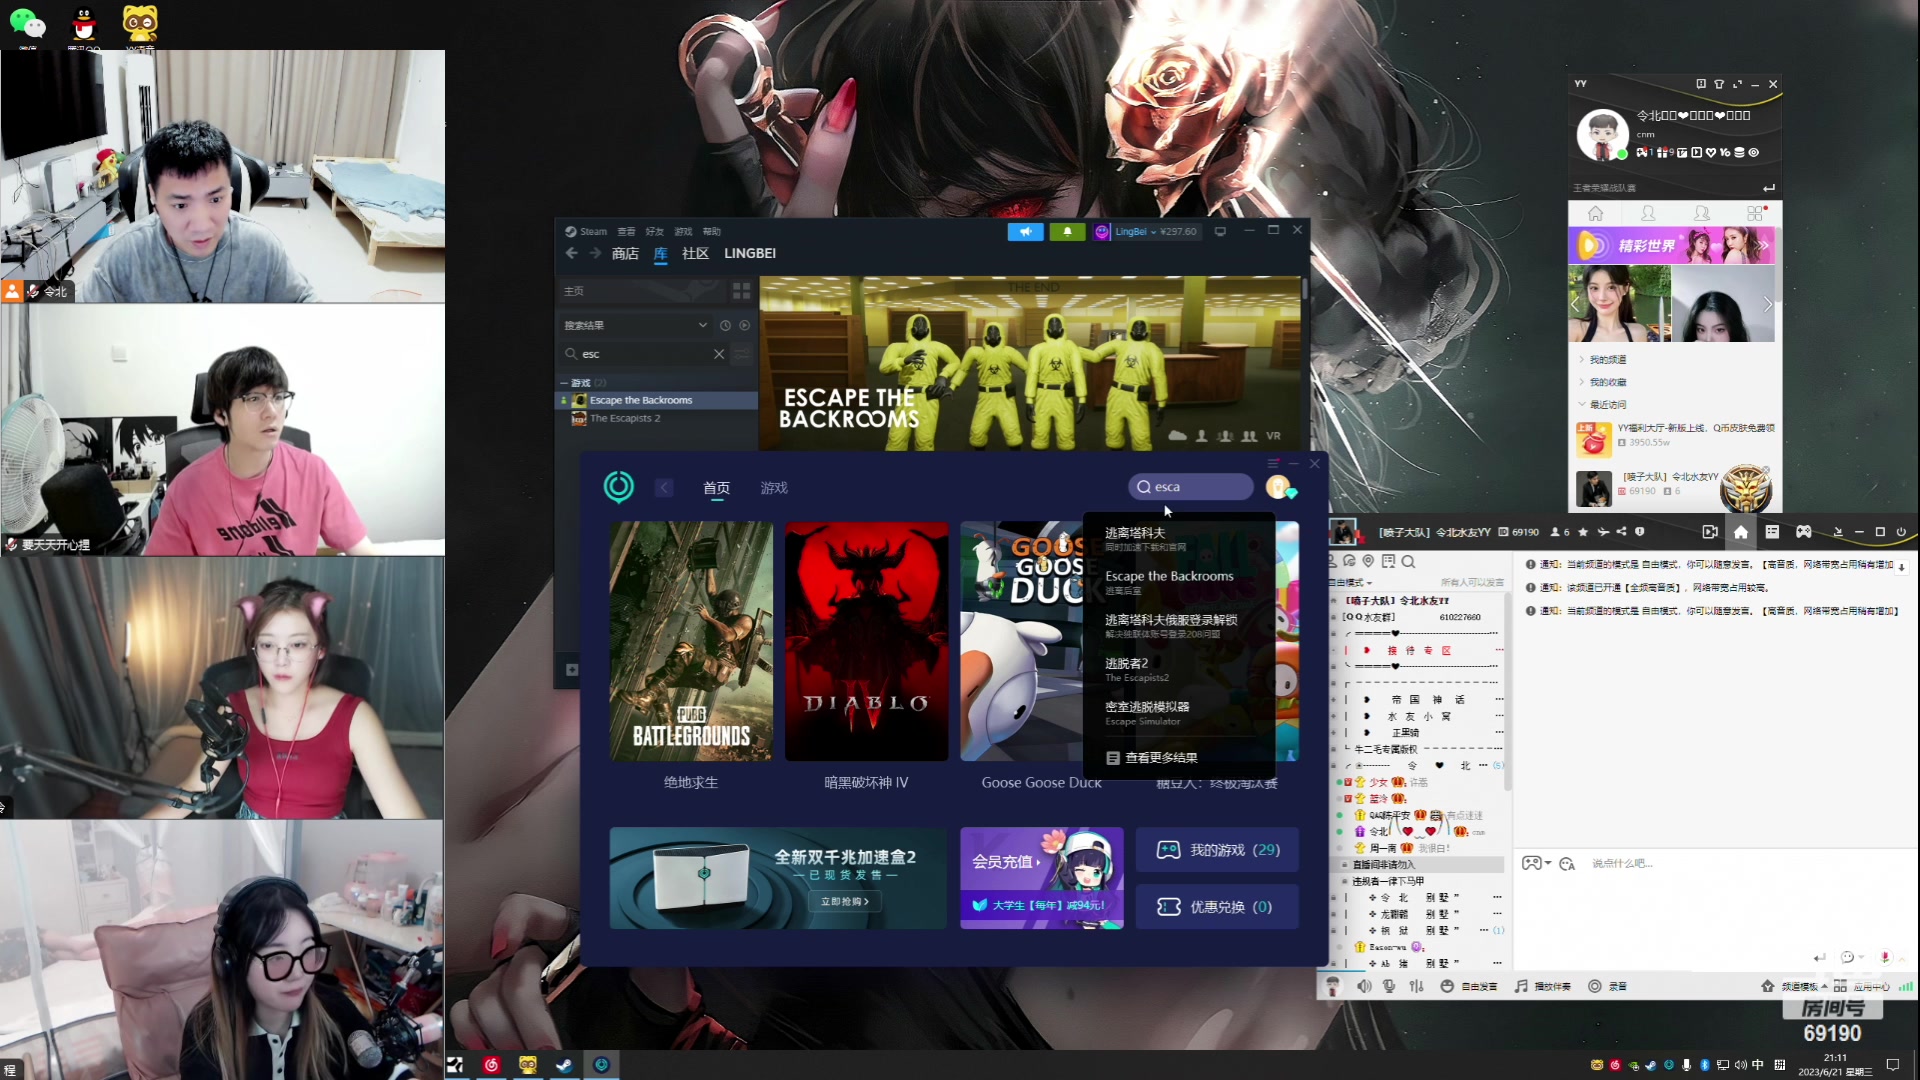Toggle YY 播放伴奏 accompaniment playback

(x=1542, y=986)
